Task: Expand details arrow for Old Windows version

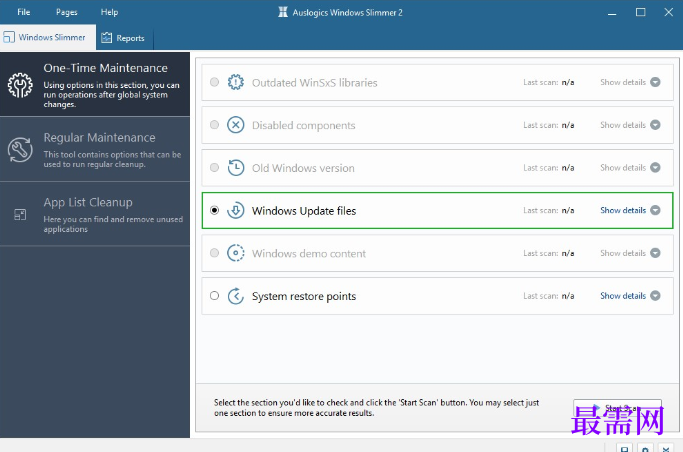Action: click(x=656, y=167)
